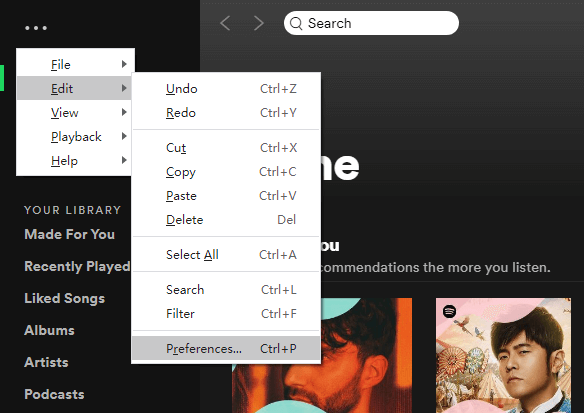
Task: Select Copy in the Edit submenu
Action: point(226,172)
